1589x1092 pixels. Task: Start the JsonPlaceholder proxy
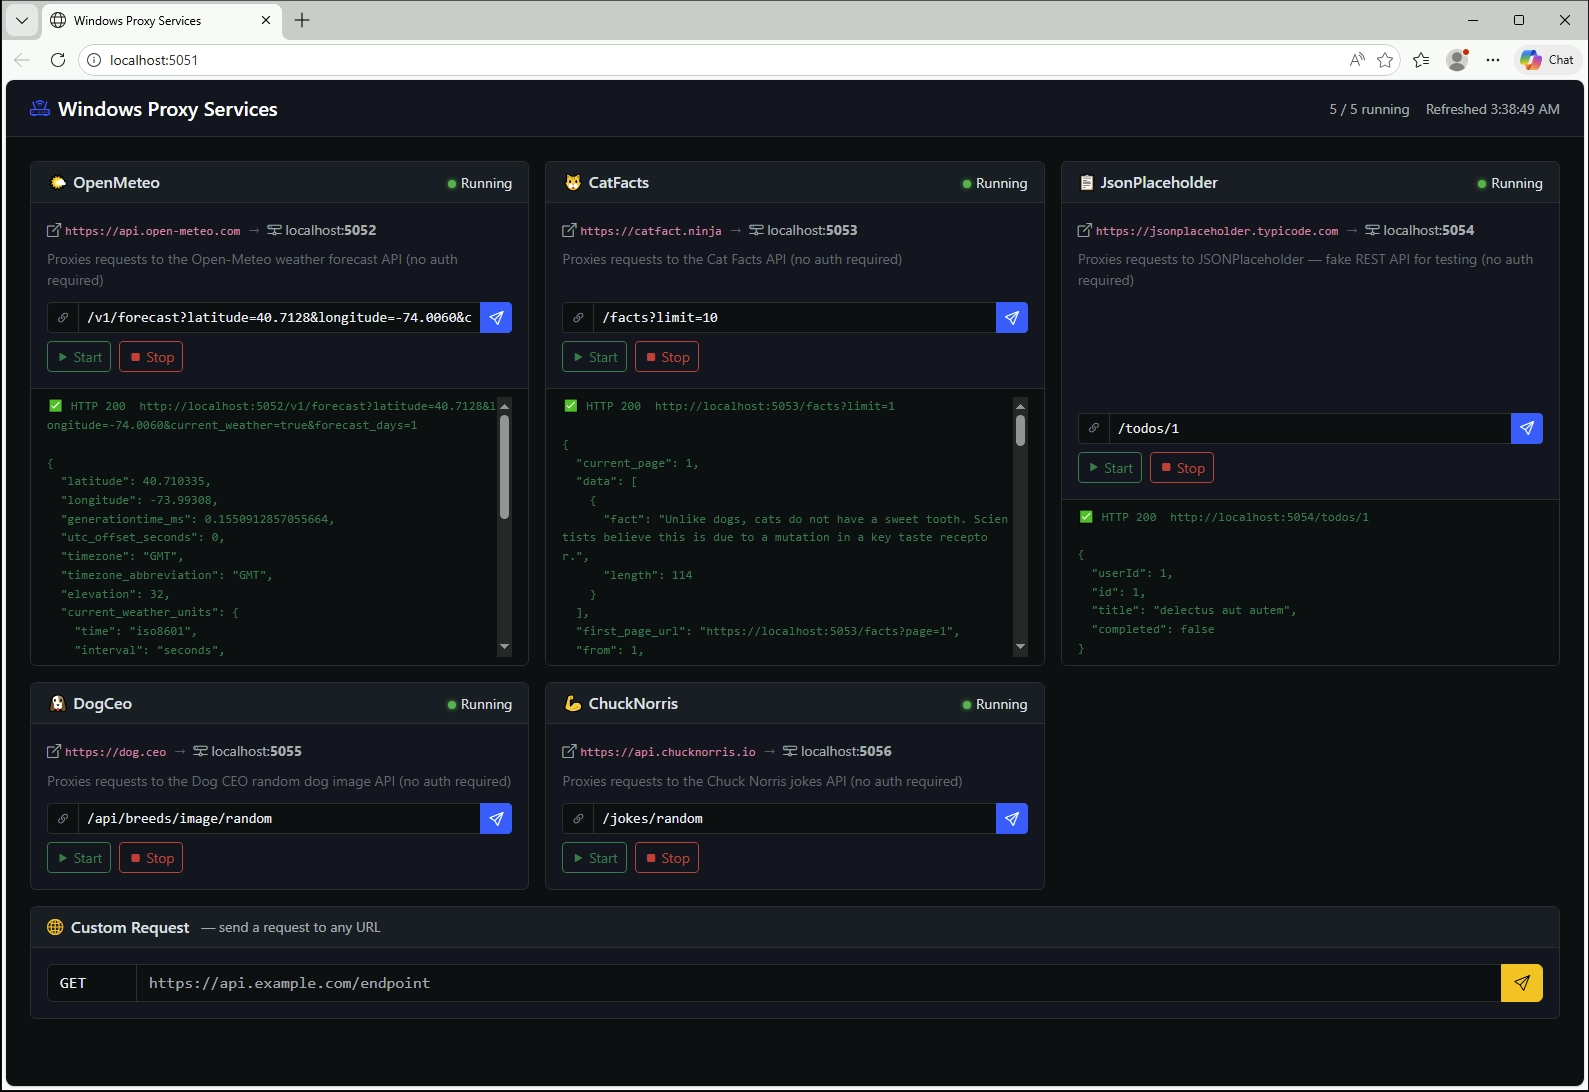[x=1110, y=468]
